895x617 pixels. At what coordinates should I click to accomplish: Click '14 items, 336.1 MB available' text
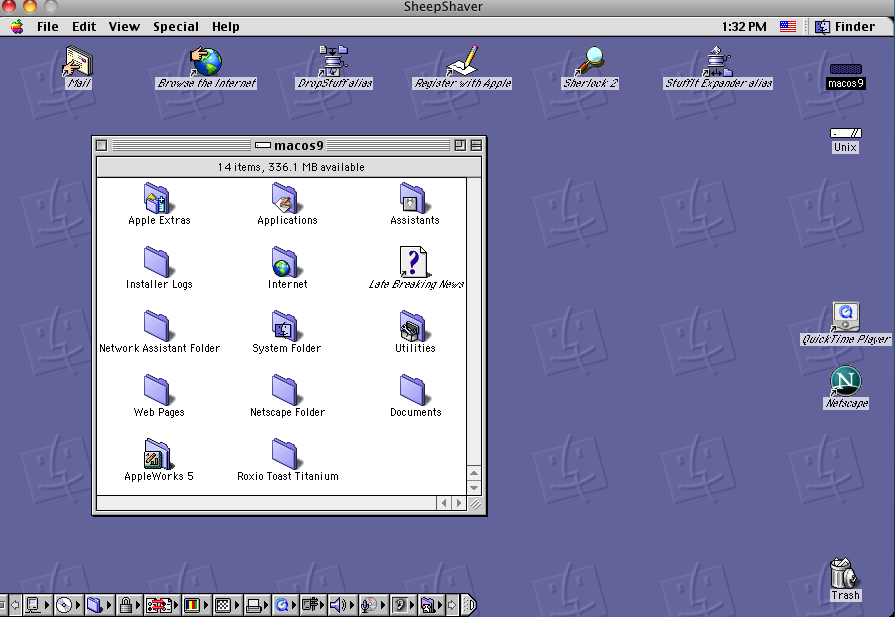coord(291,167)
